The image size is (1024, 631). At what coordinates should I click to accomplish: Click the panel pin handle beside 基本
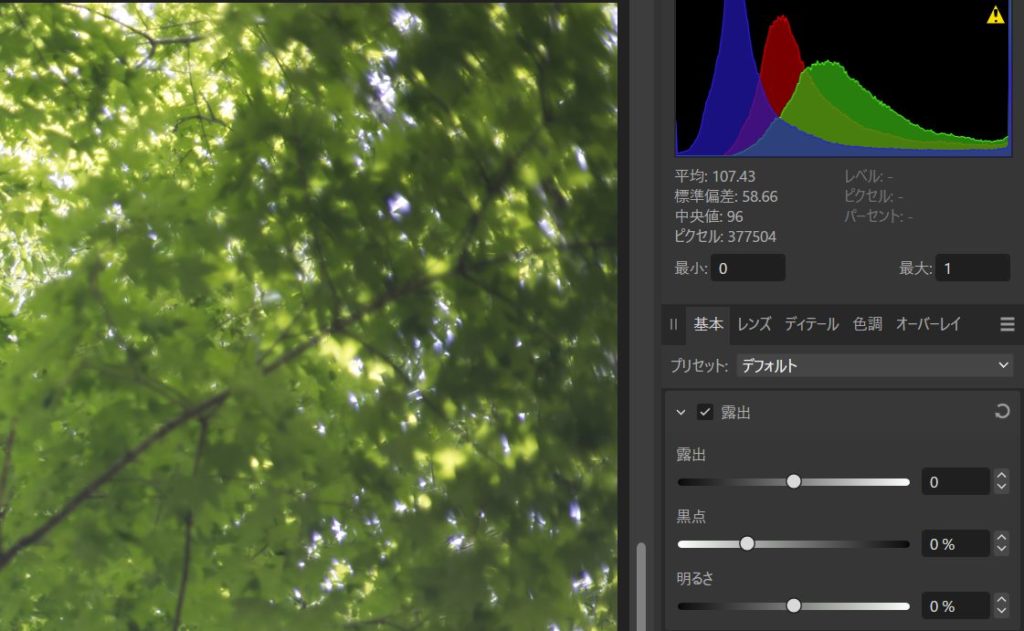[x=673, y=324]
